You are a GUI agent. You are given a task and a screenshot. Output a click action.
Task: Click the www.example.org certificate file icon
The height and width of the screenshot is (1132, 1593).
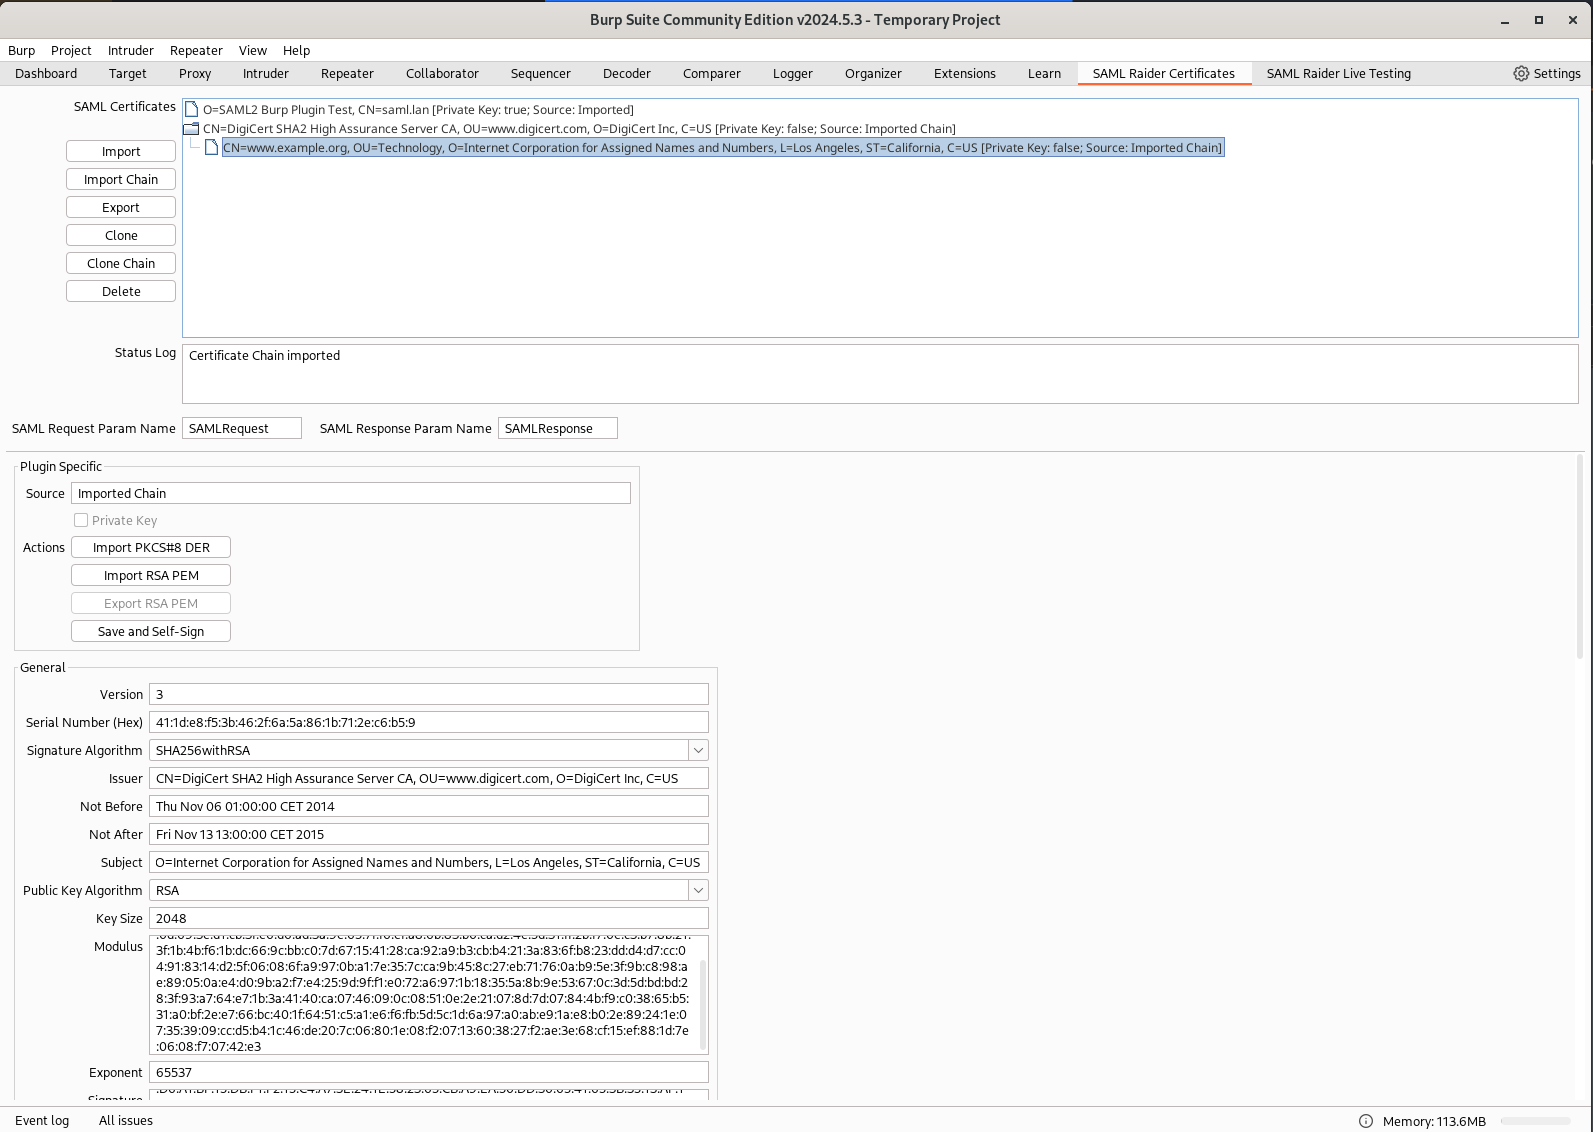coord(211,147)
